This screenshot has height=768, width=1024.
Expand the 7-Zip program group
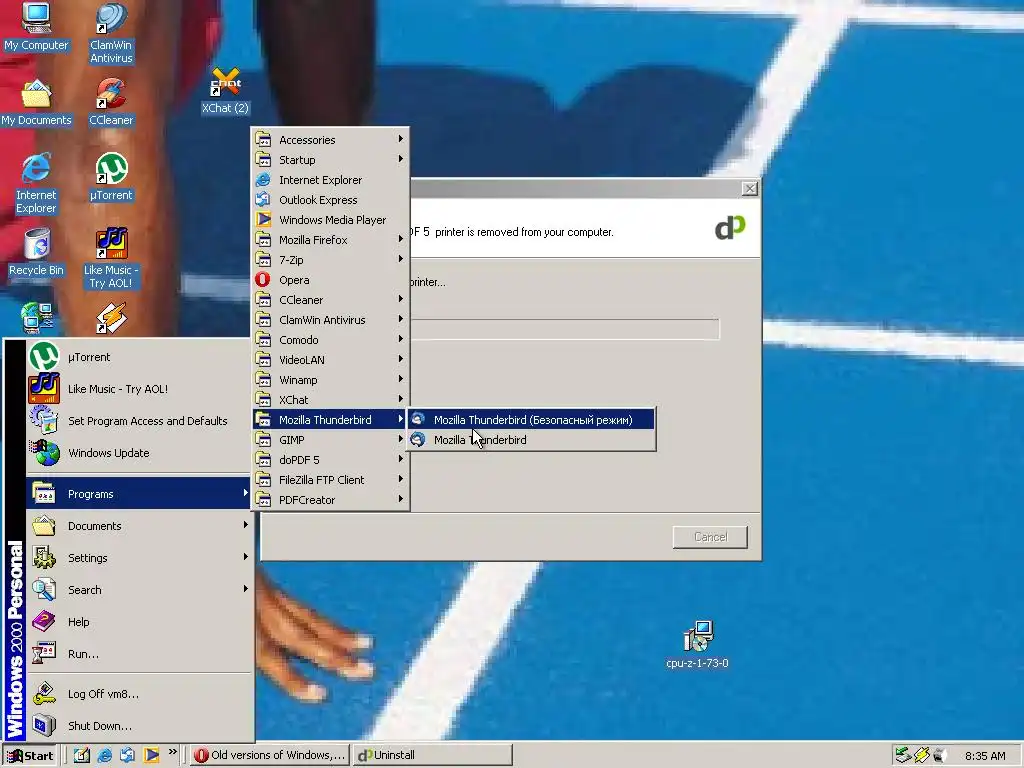[x=331, y=259]
